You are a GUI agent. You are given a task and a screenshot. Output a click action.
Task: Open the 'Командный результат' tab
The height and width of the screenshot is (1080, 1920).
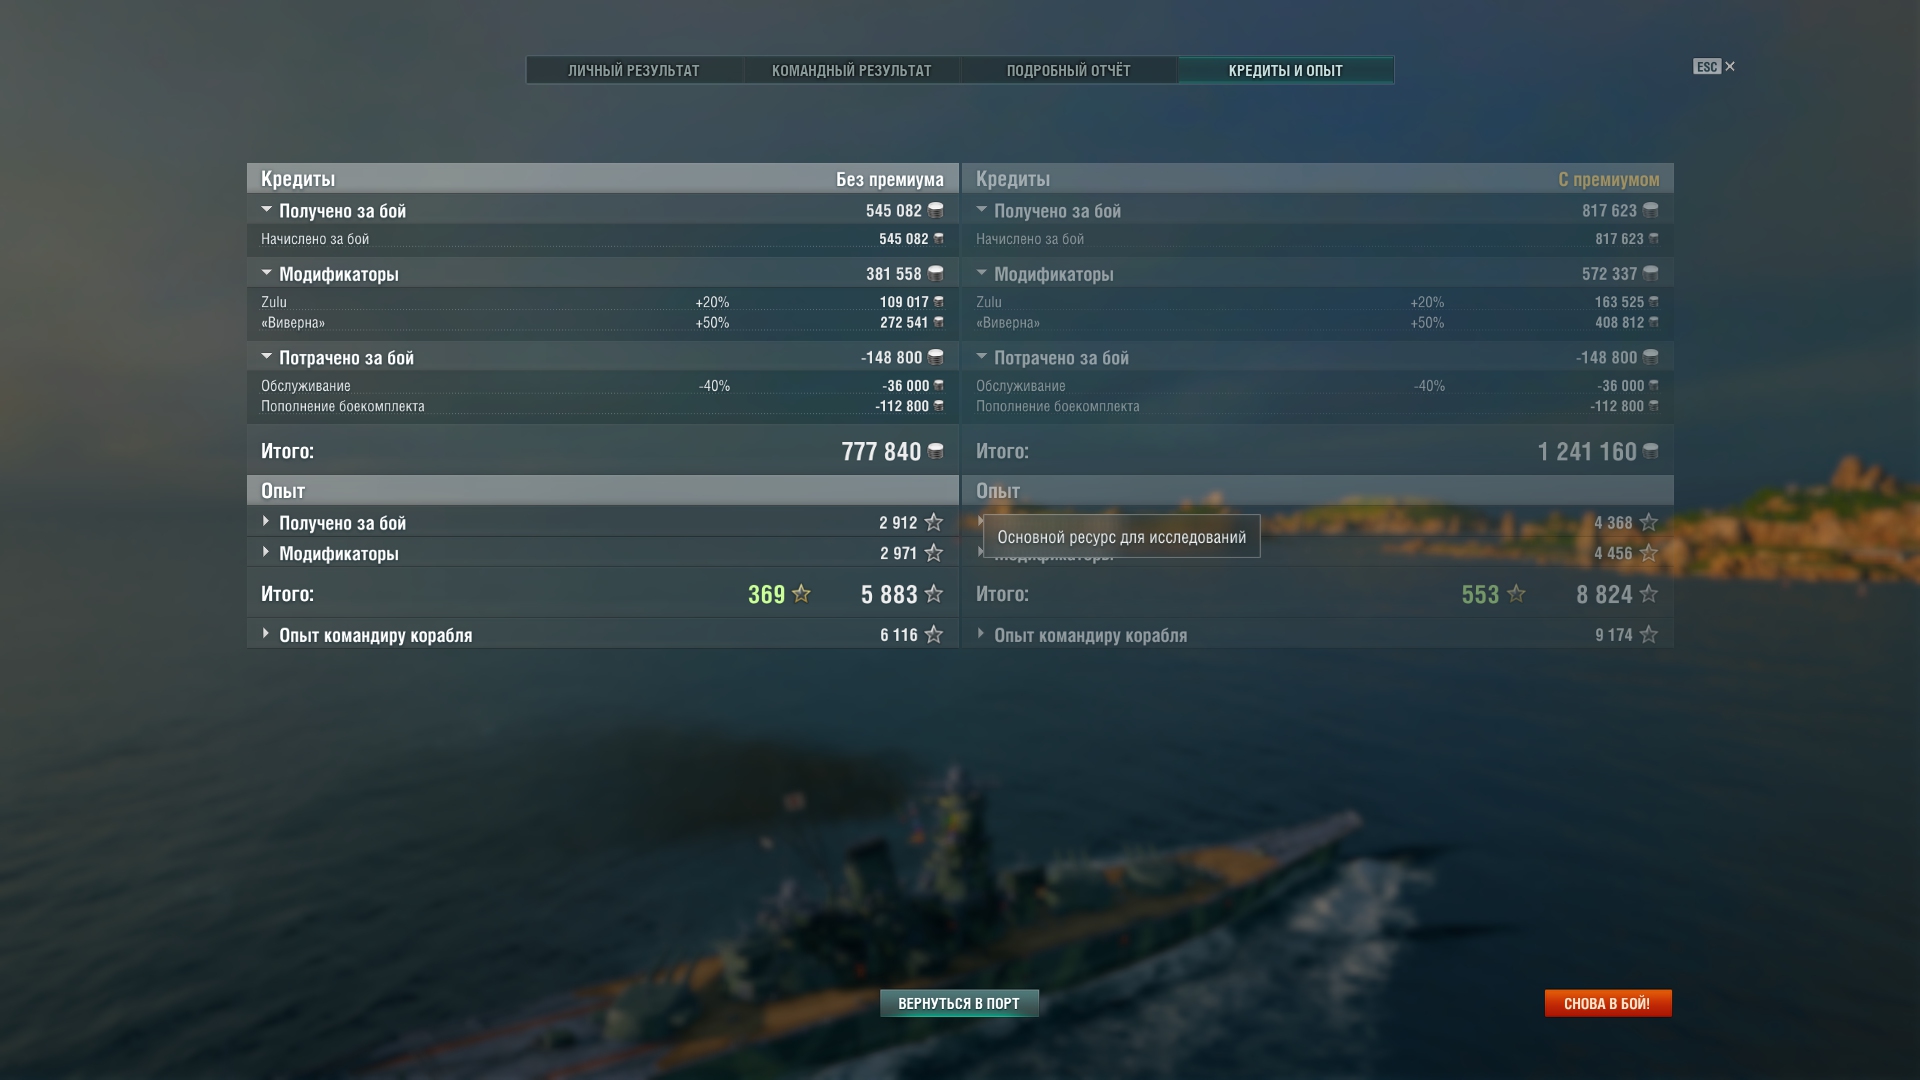pyautogui.click(x=852, y=70)
